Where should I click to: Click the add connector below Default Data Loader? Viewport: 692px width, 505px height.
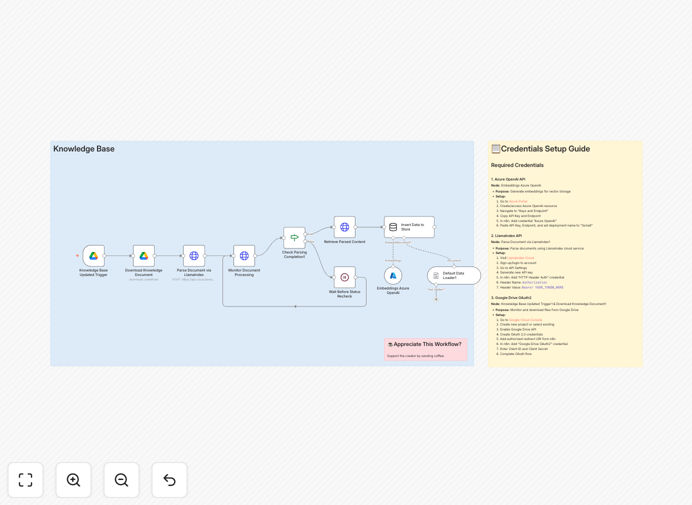[x=436, y=299]
